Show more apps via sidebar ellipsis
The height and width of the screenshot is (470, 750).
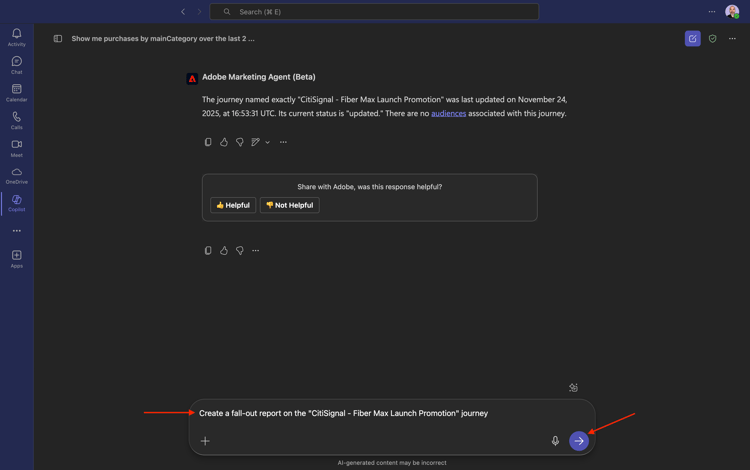coord(17,231)
